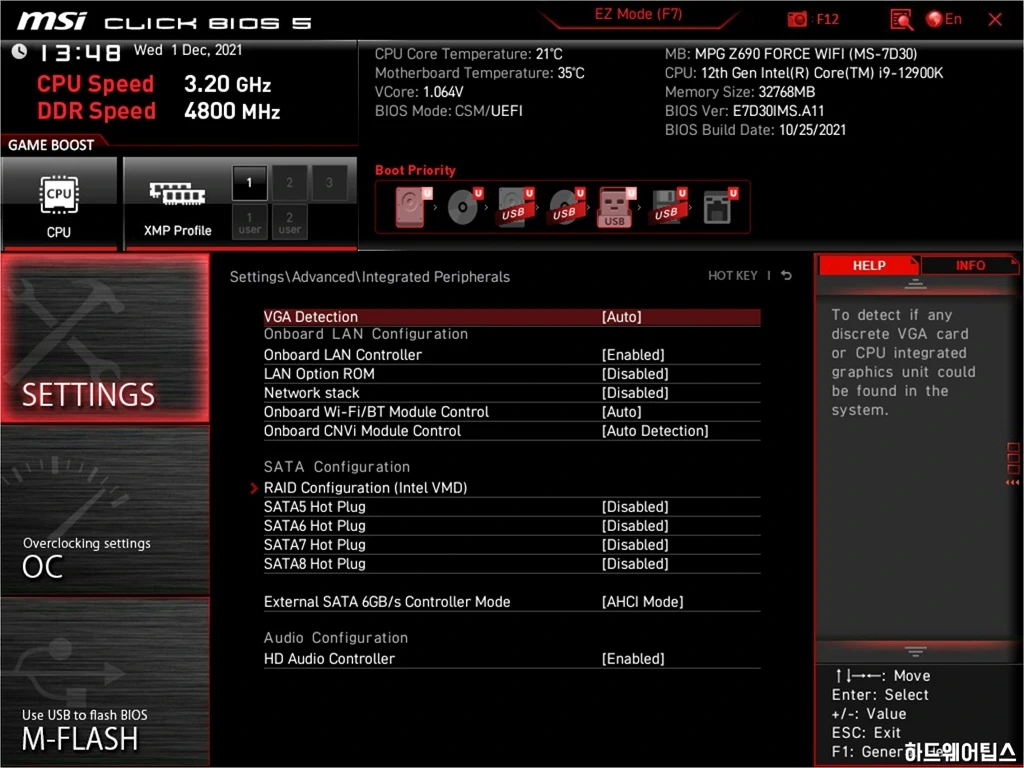Select the USB hard disk boot icon

(x=515, y=207)
